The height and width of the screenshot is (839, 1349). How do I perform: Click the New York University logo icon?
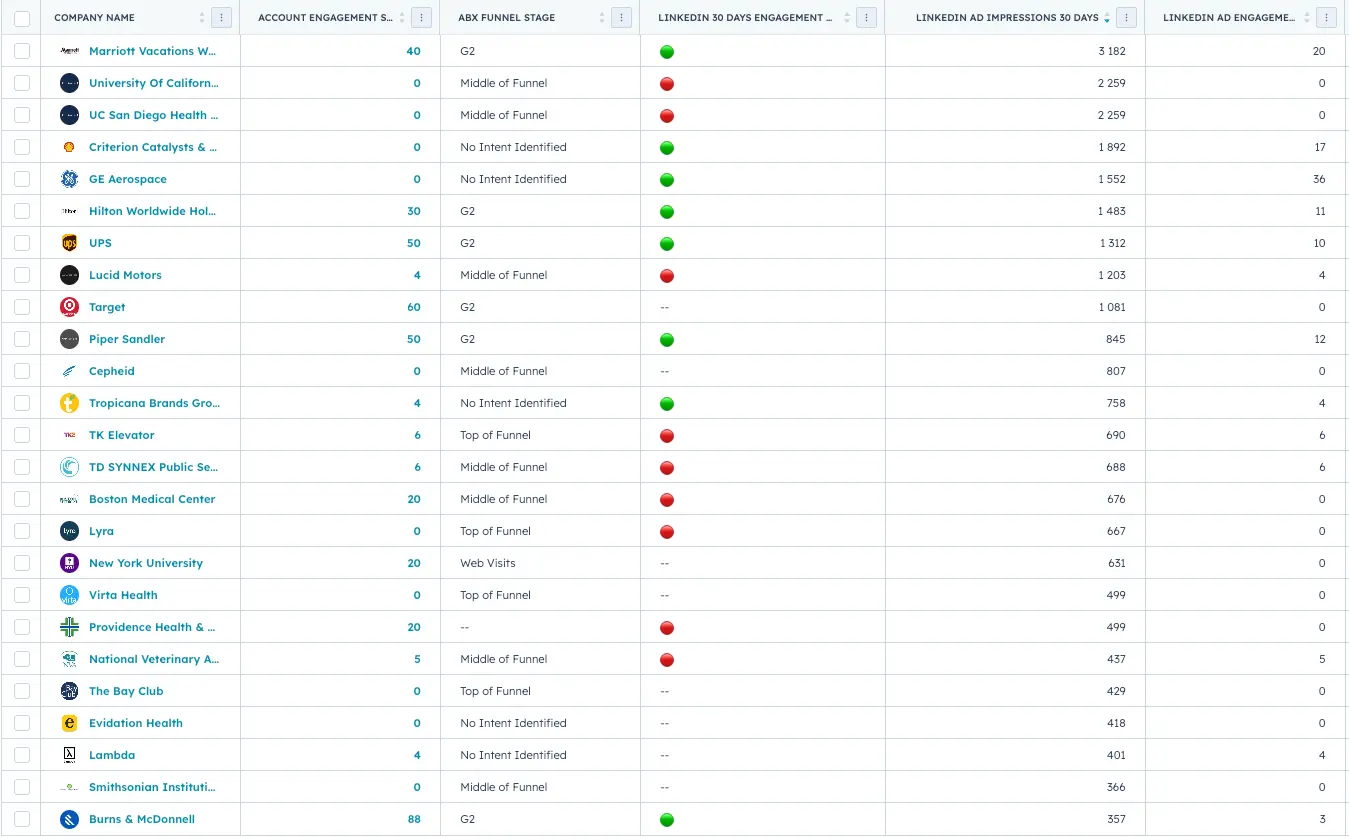[69, 563]
